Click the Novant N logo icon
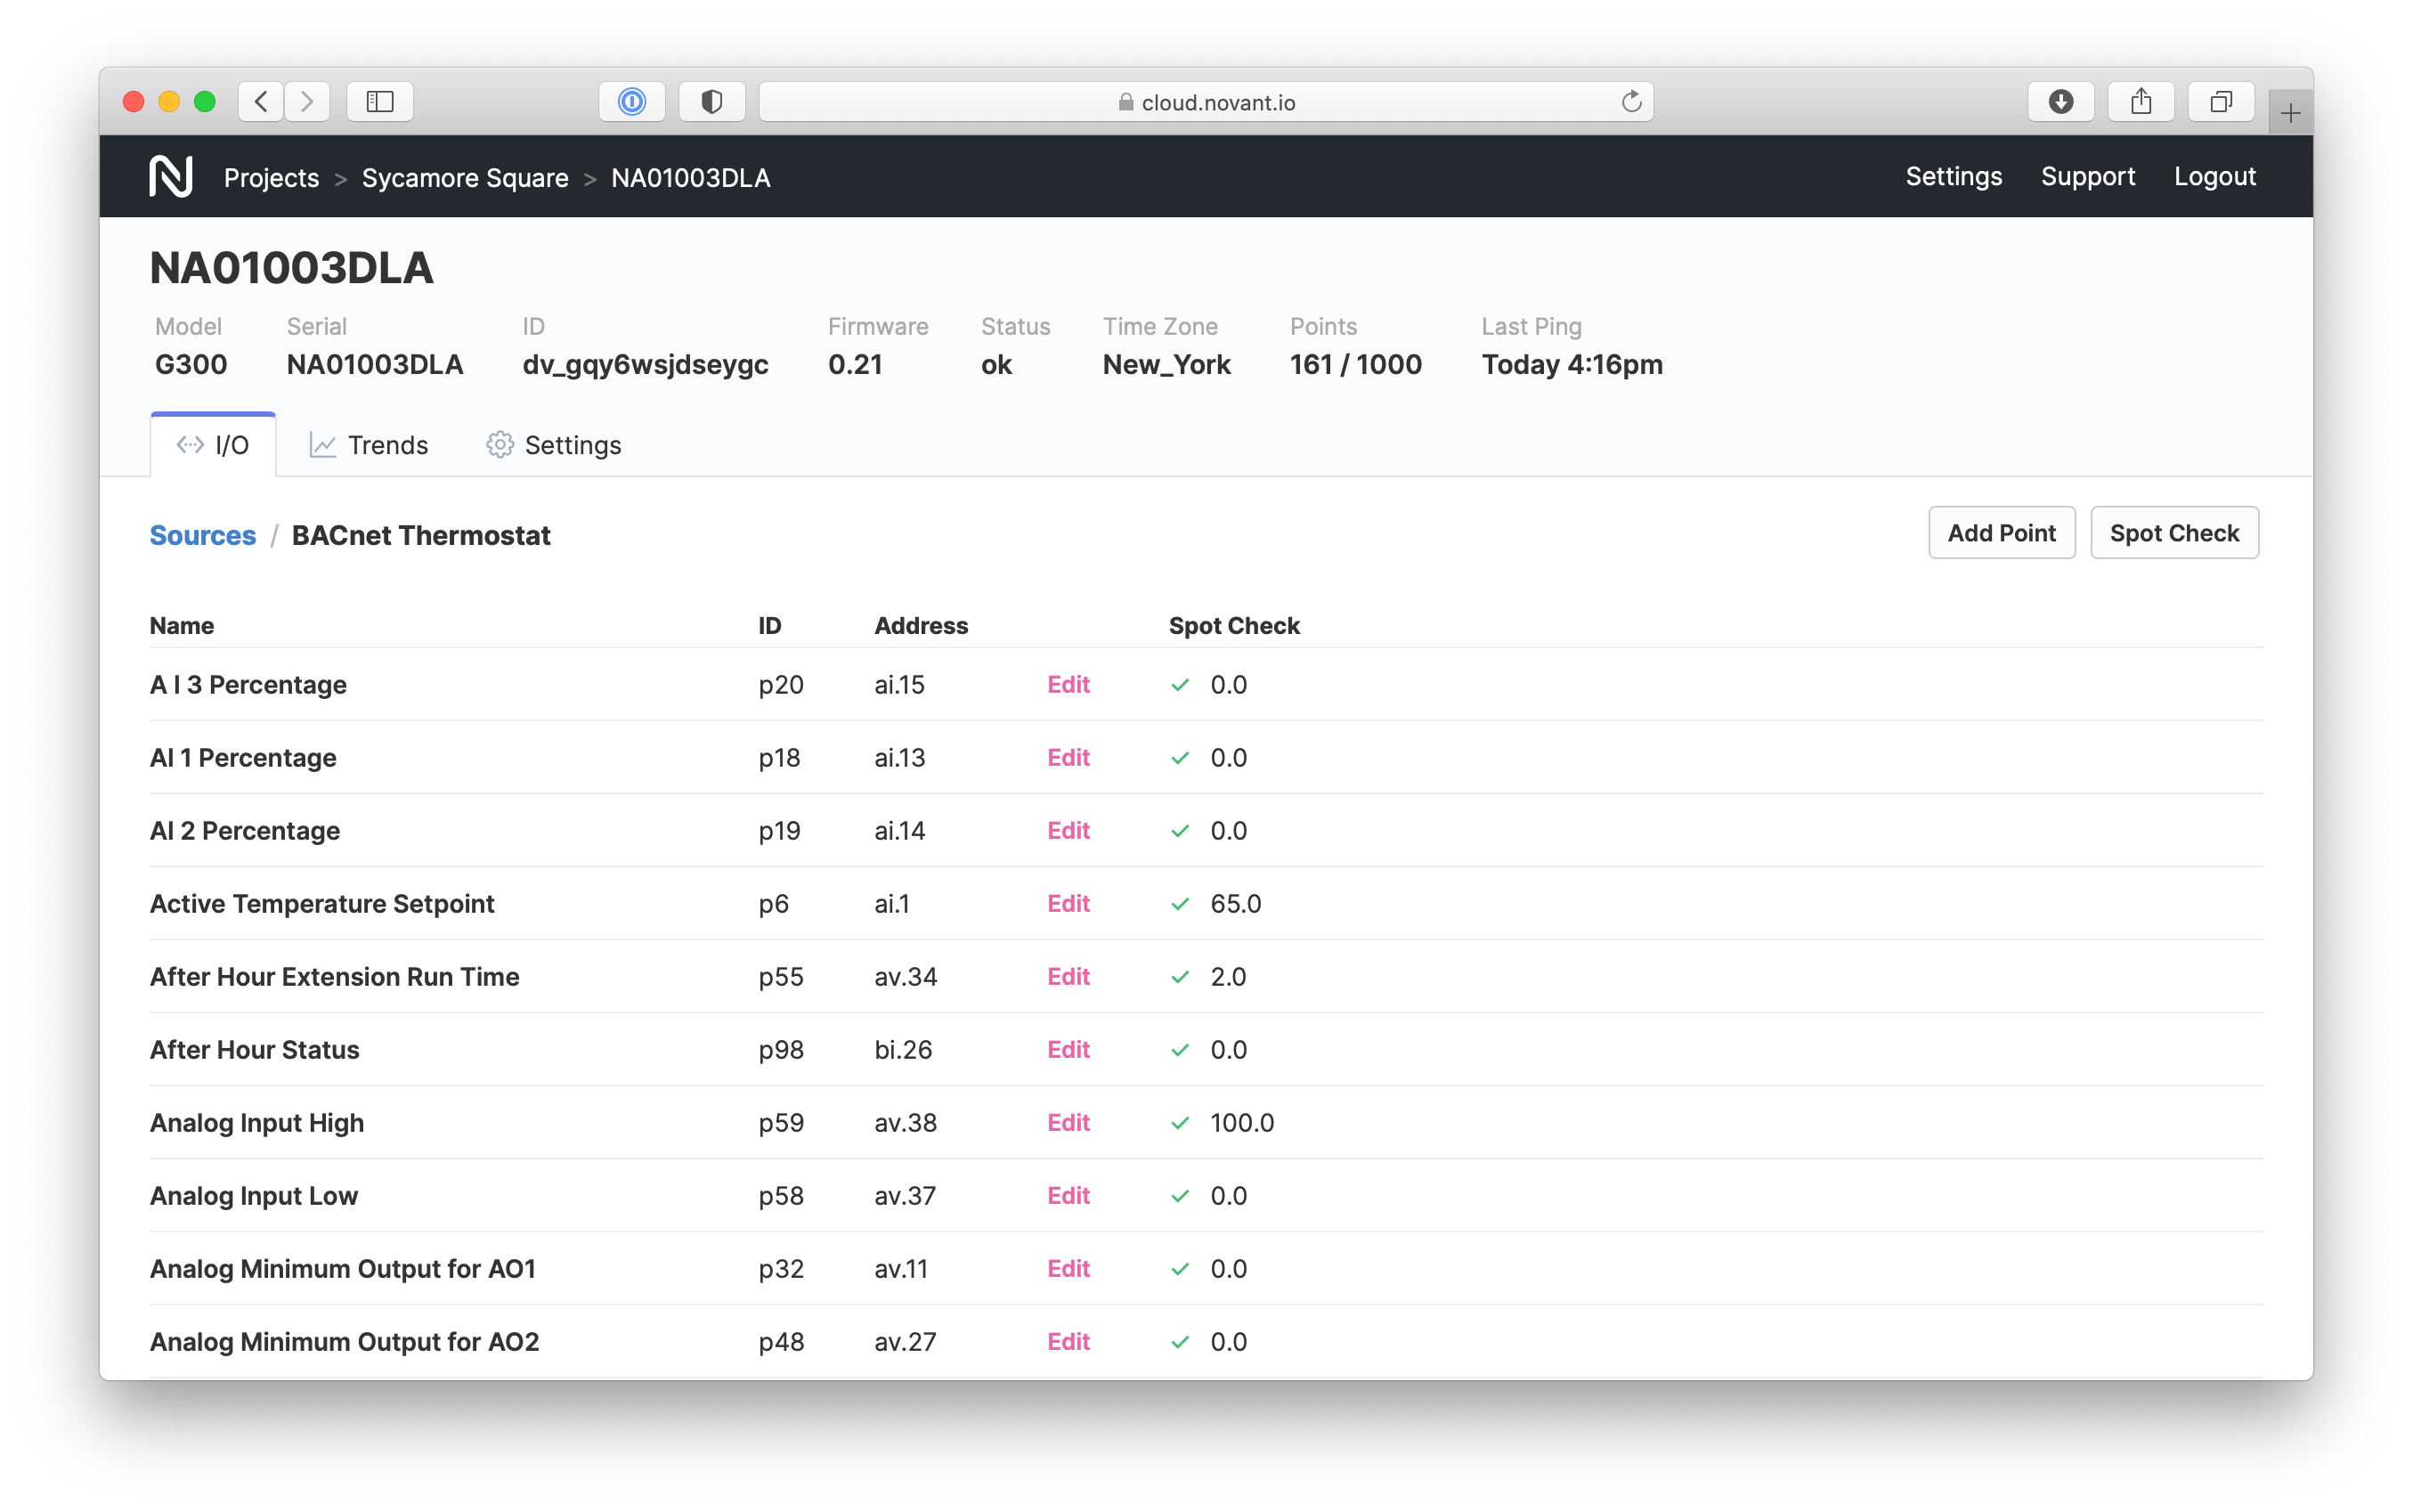 [x=171, y=177]
